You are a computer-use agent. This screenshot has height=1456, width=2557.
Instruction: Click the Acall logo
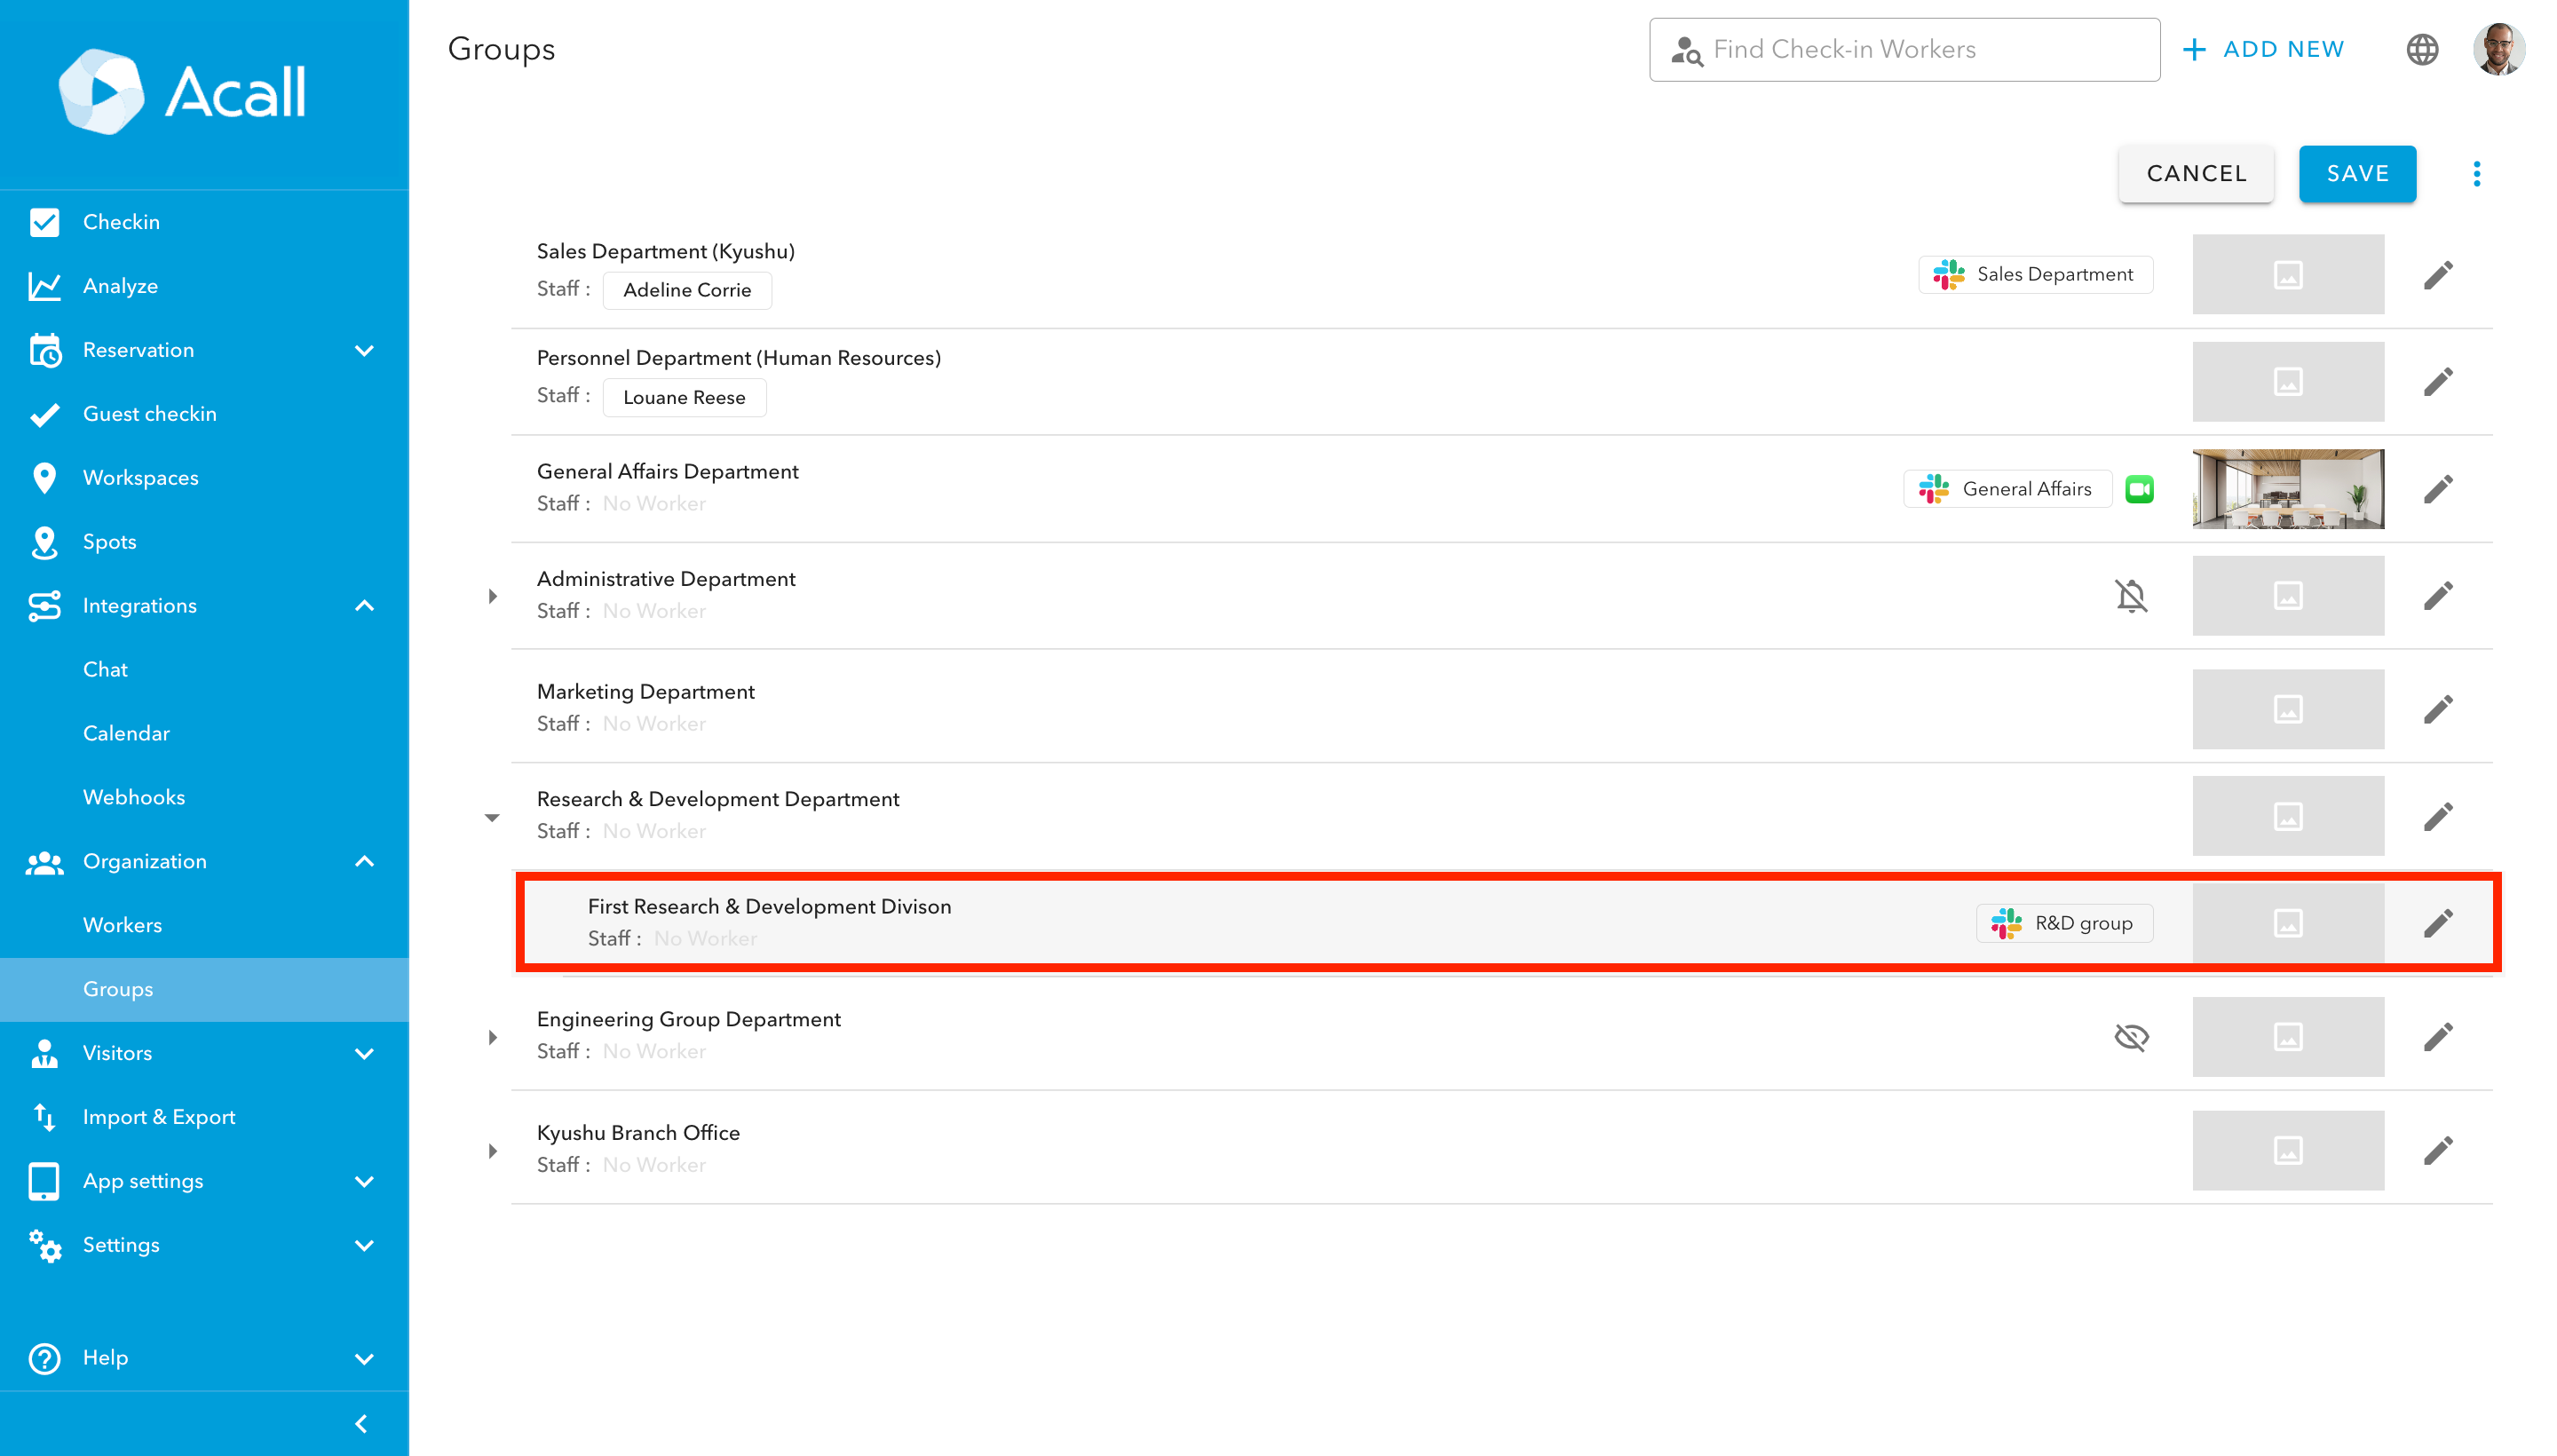click(183, 91)
